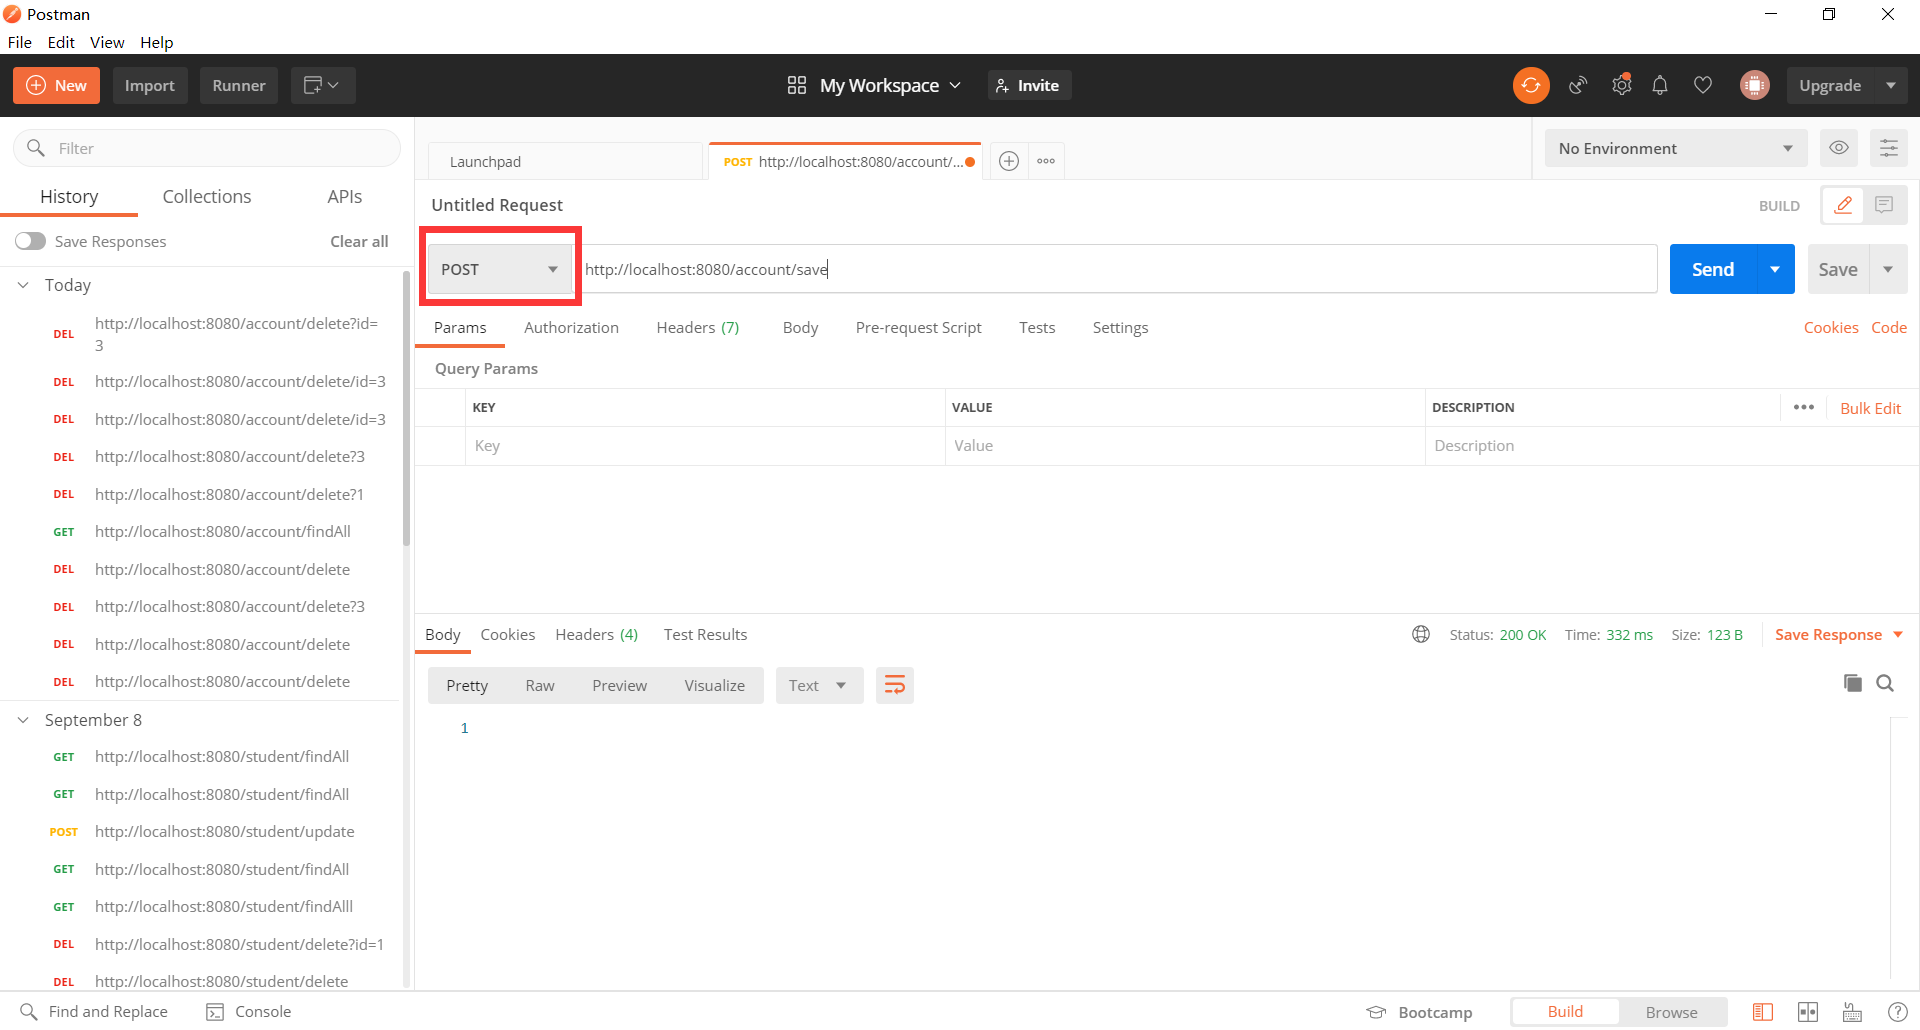1920x1030 pixels.
Task: Click the Import button
Action: point(150,85)
